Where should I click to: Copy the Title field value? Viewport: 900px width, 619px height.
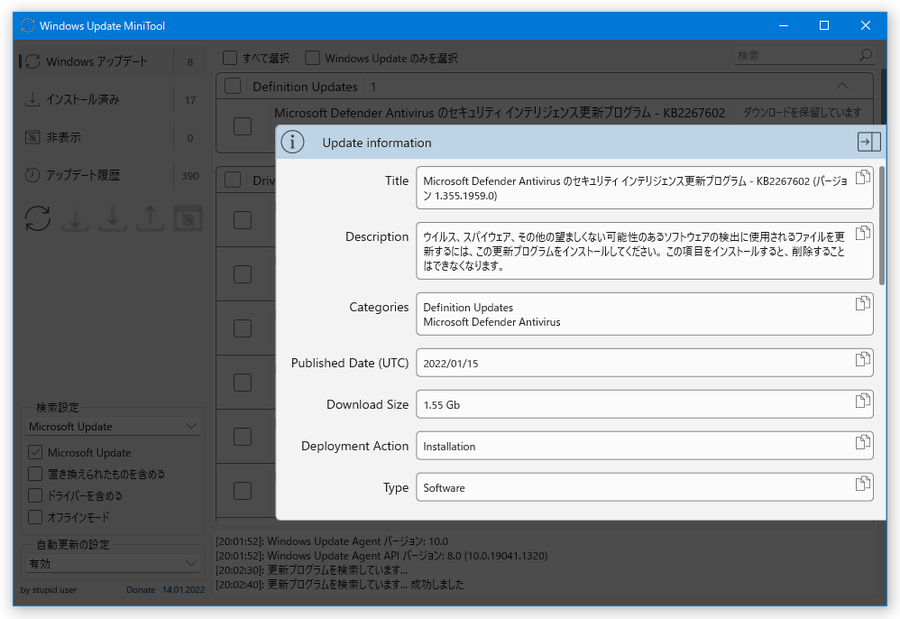862,177
